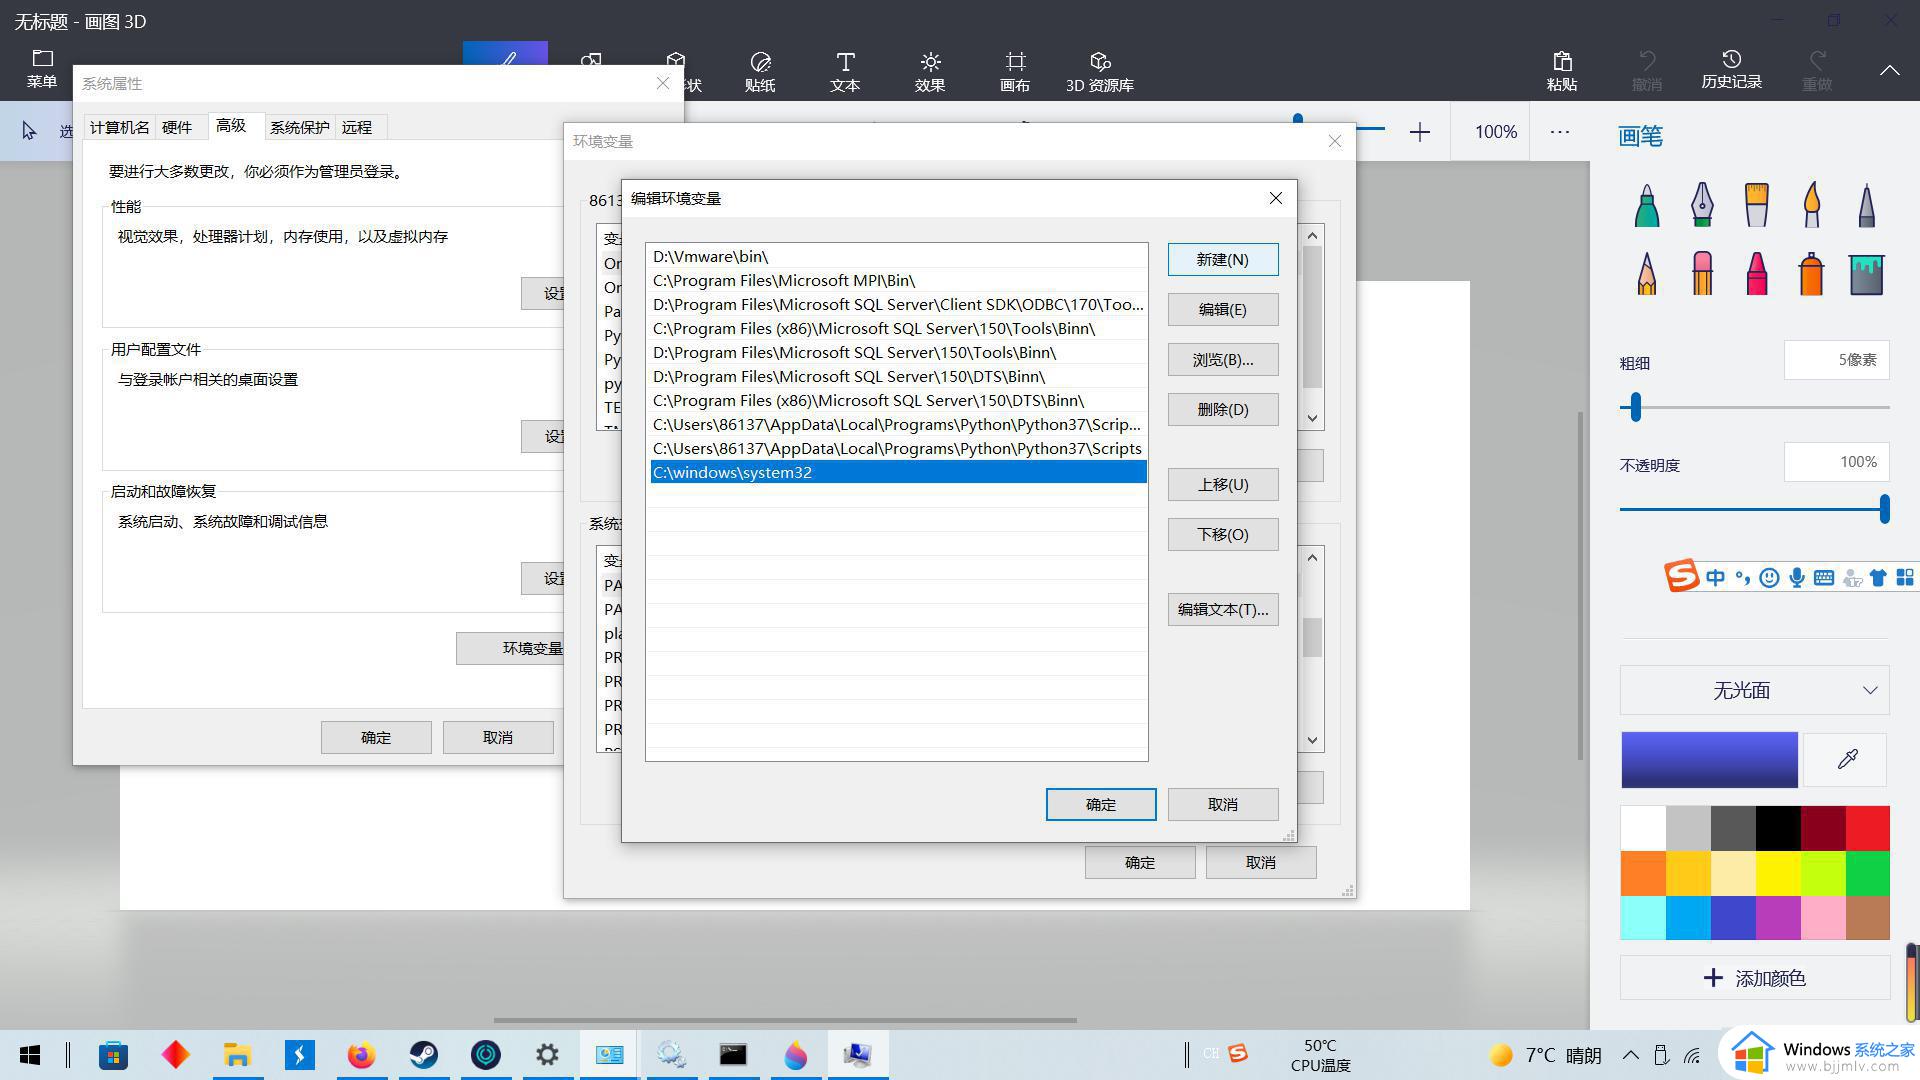Open the 画布 canvas tool
The height and width of the screenshot is (1080, 1920).
coord(1015,72)
